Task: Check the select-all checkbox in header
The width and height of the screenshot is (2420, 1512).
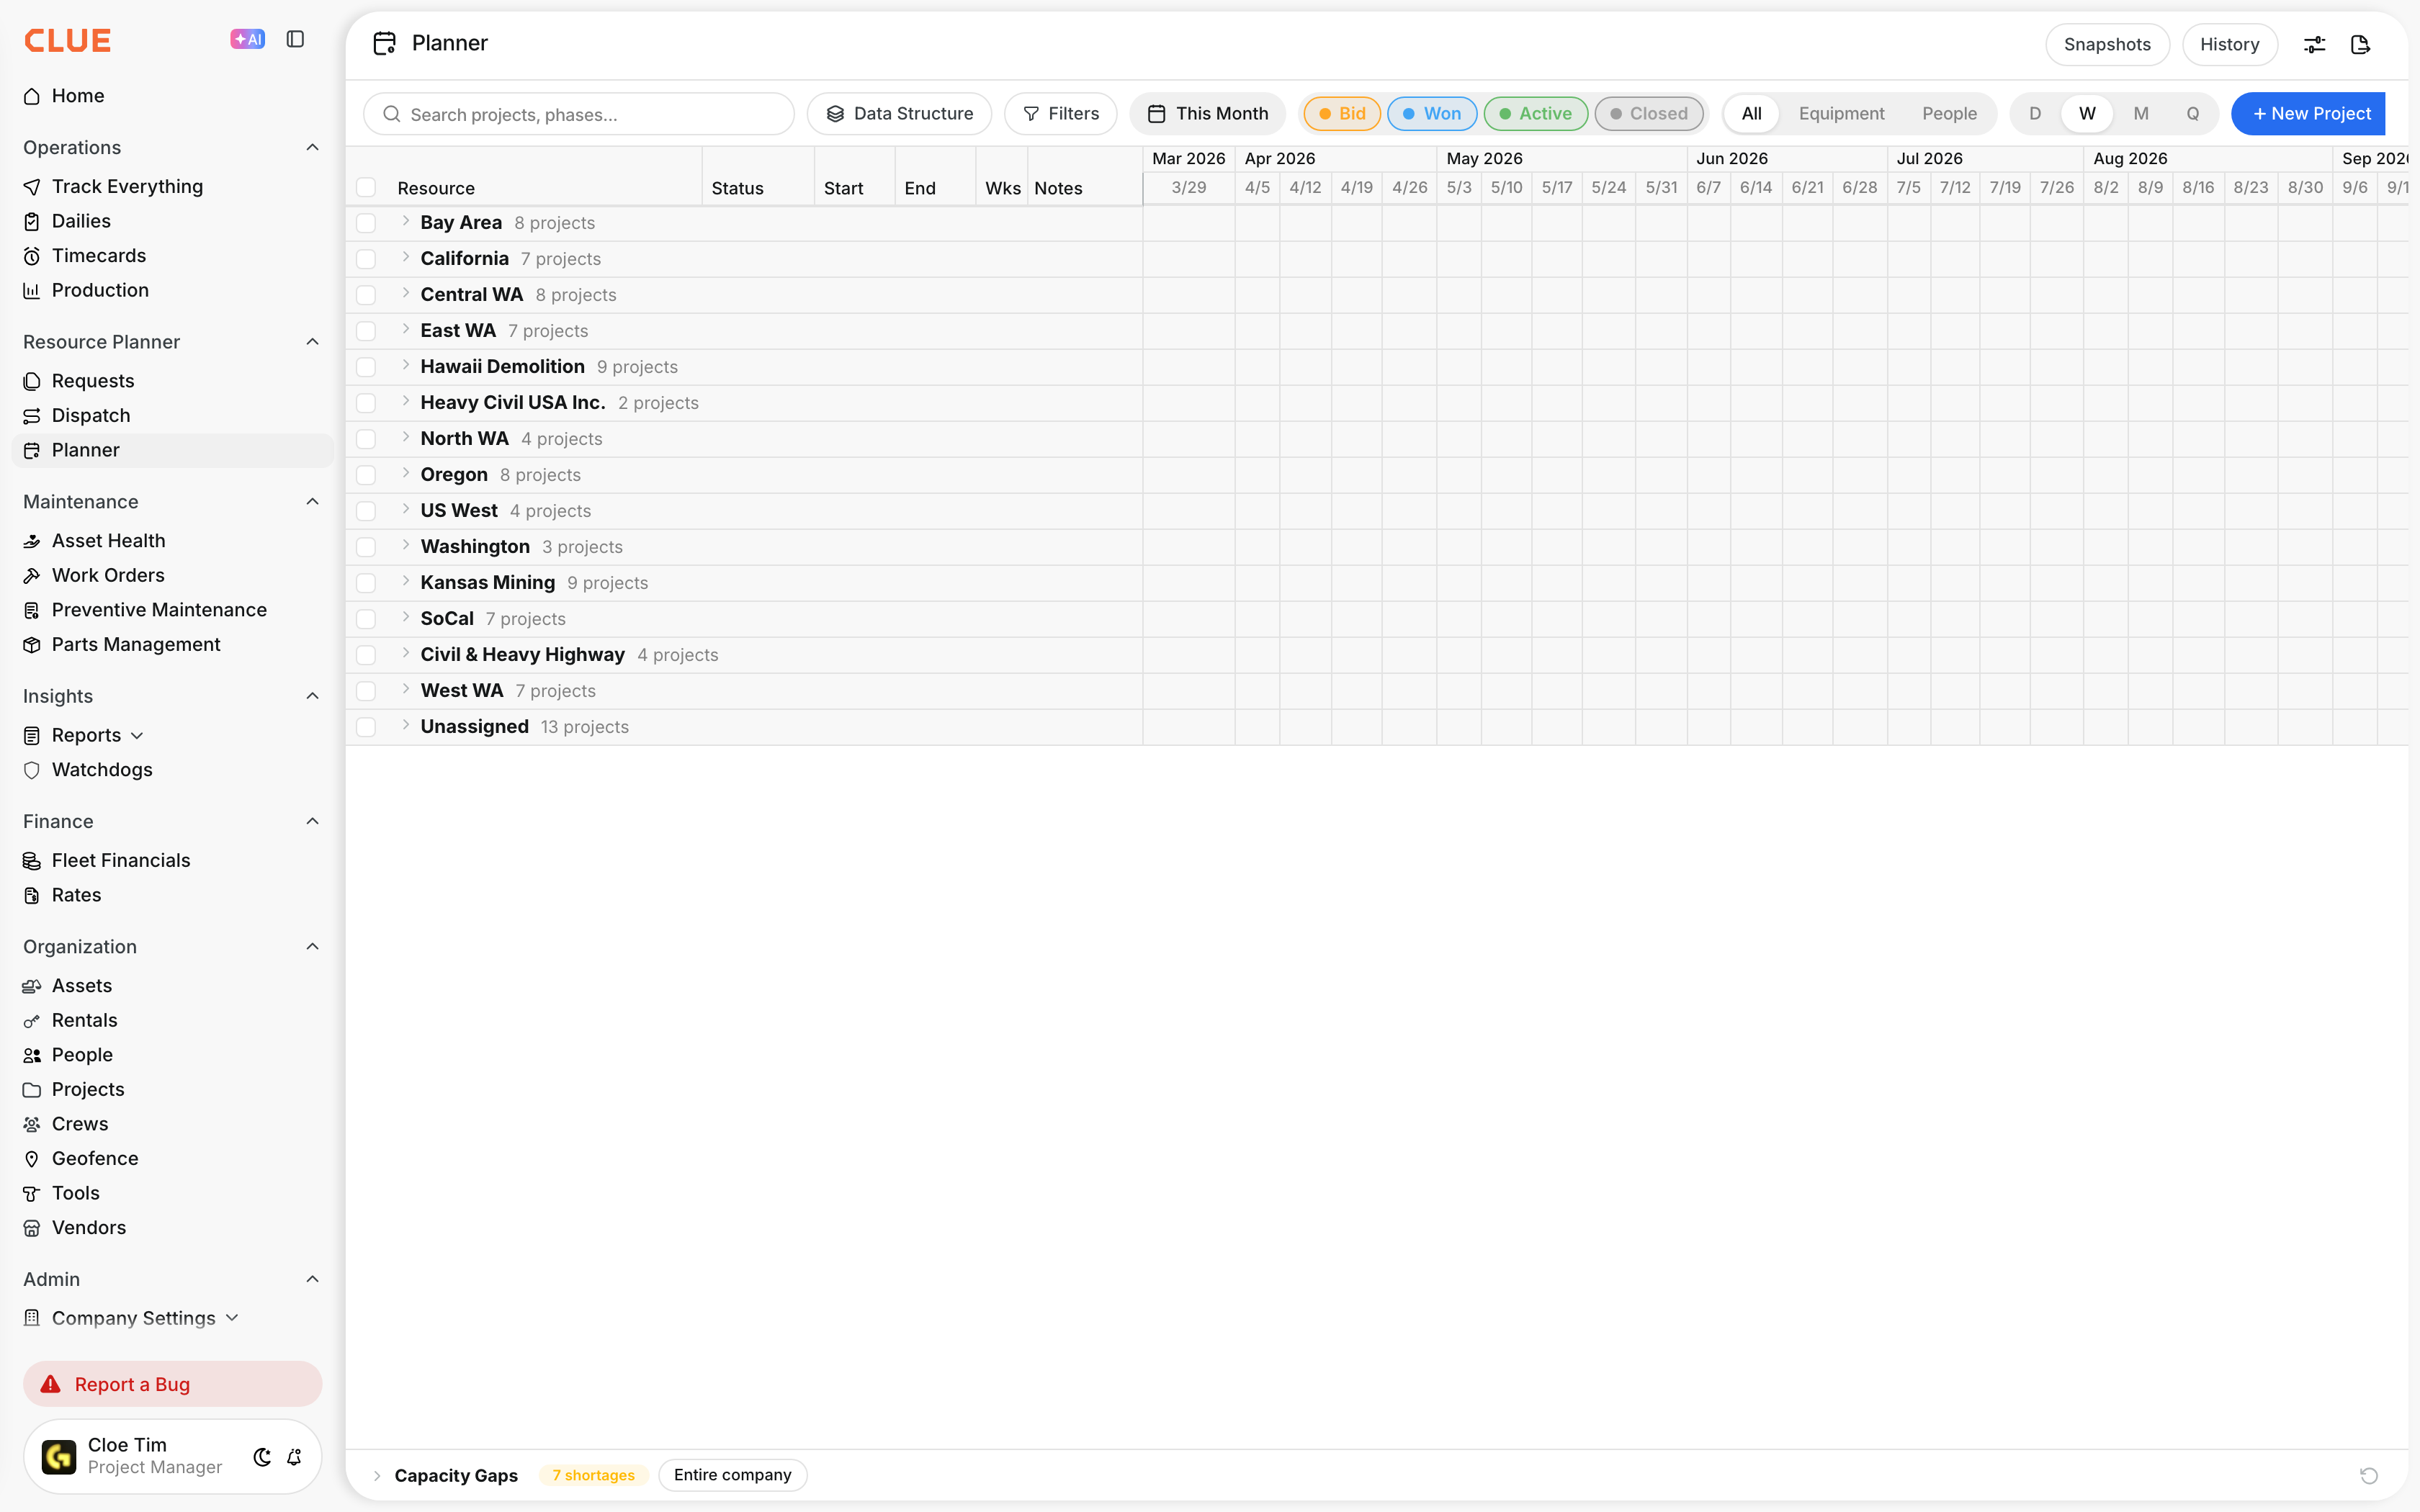Action: pos(366,188)
